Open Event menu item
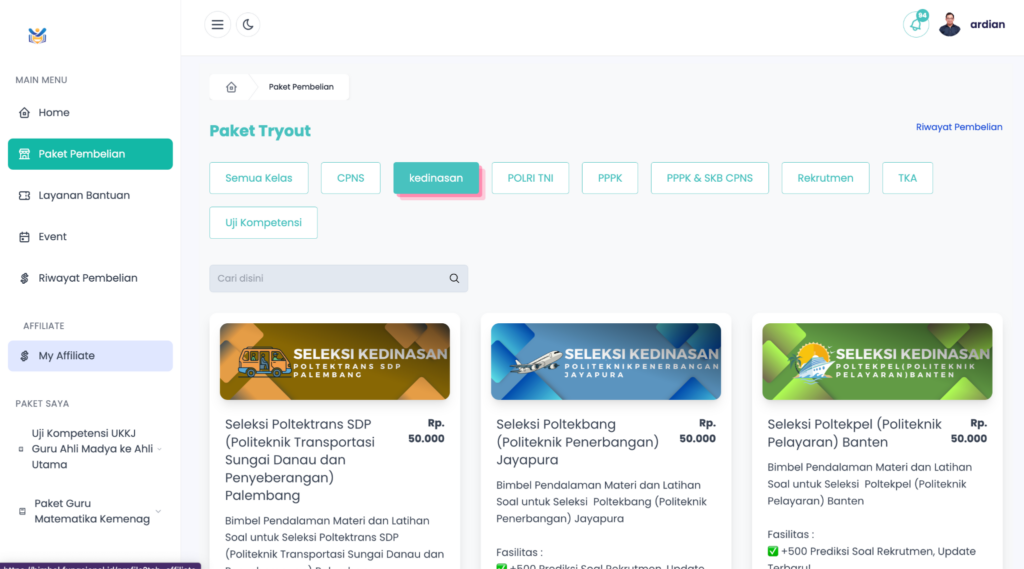 point(90,236)
